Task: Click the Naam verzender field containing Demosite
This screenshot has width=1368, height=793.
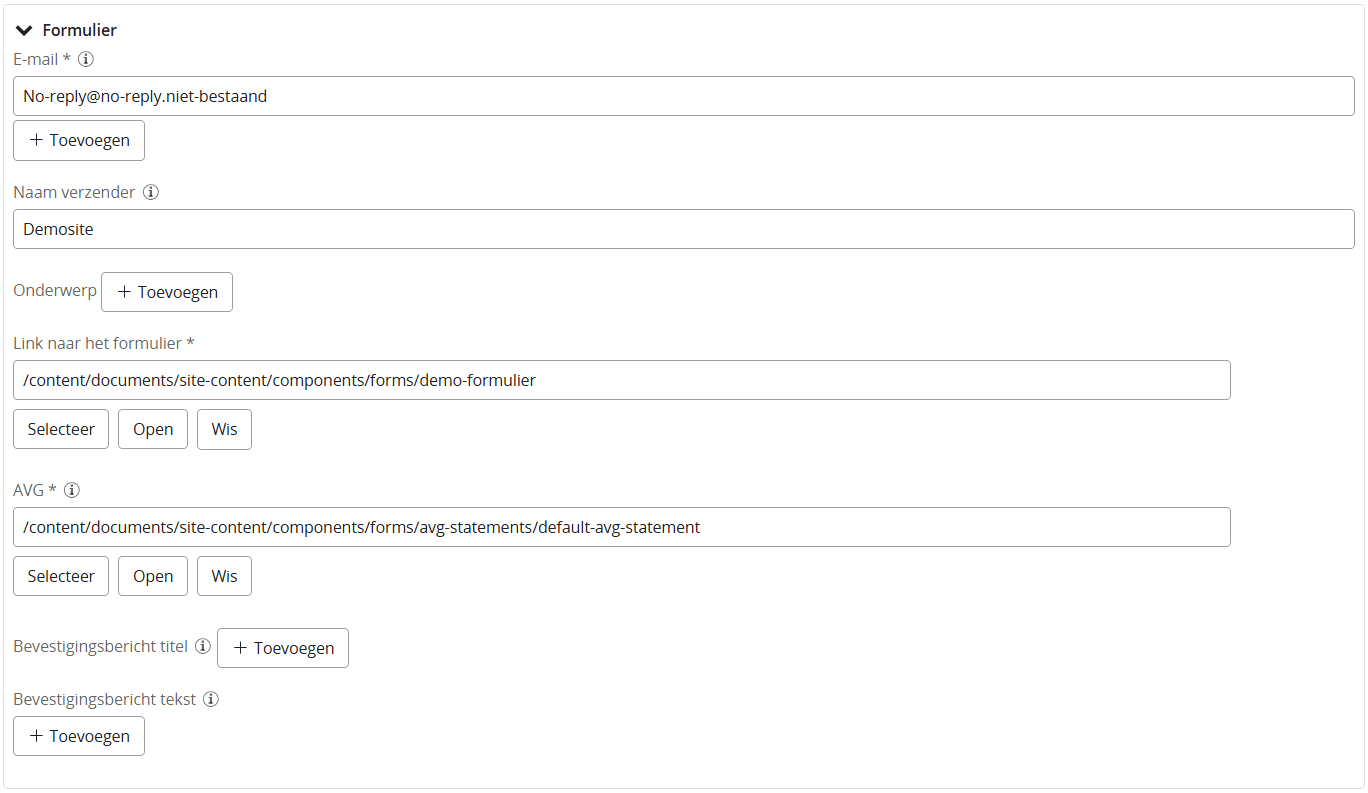Action: (x=684, y=229)
